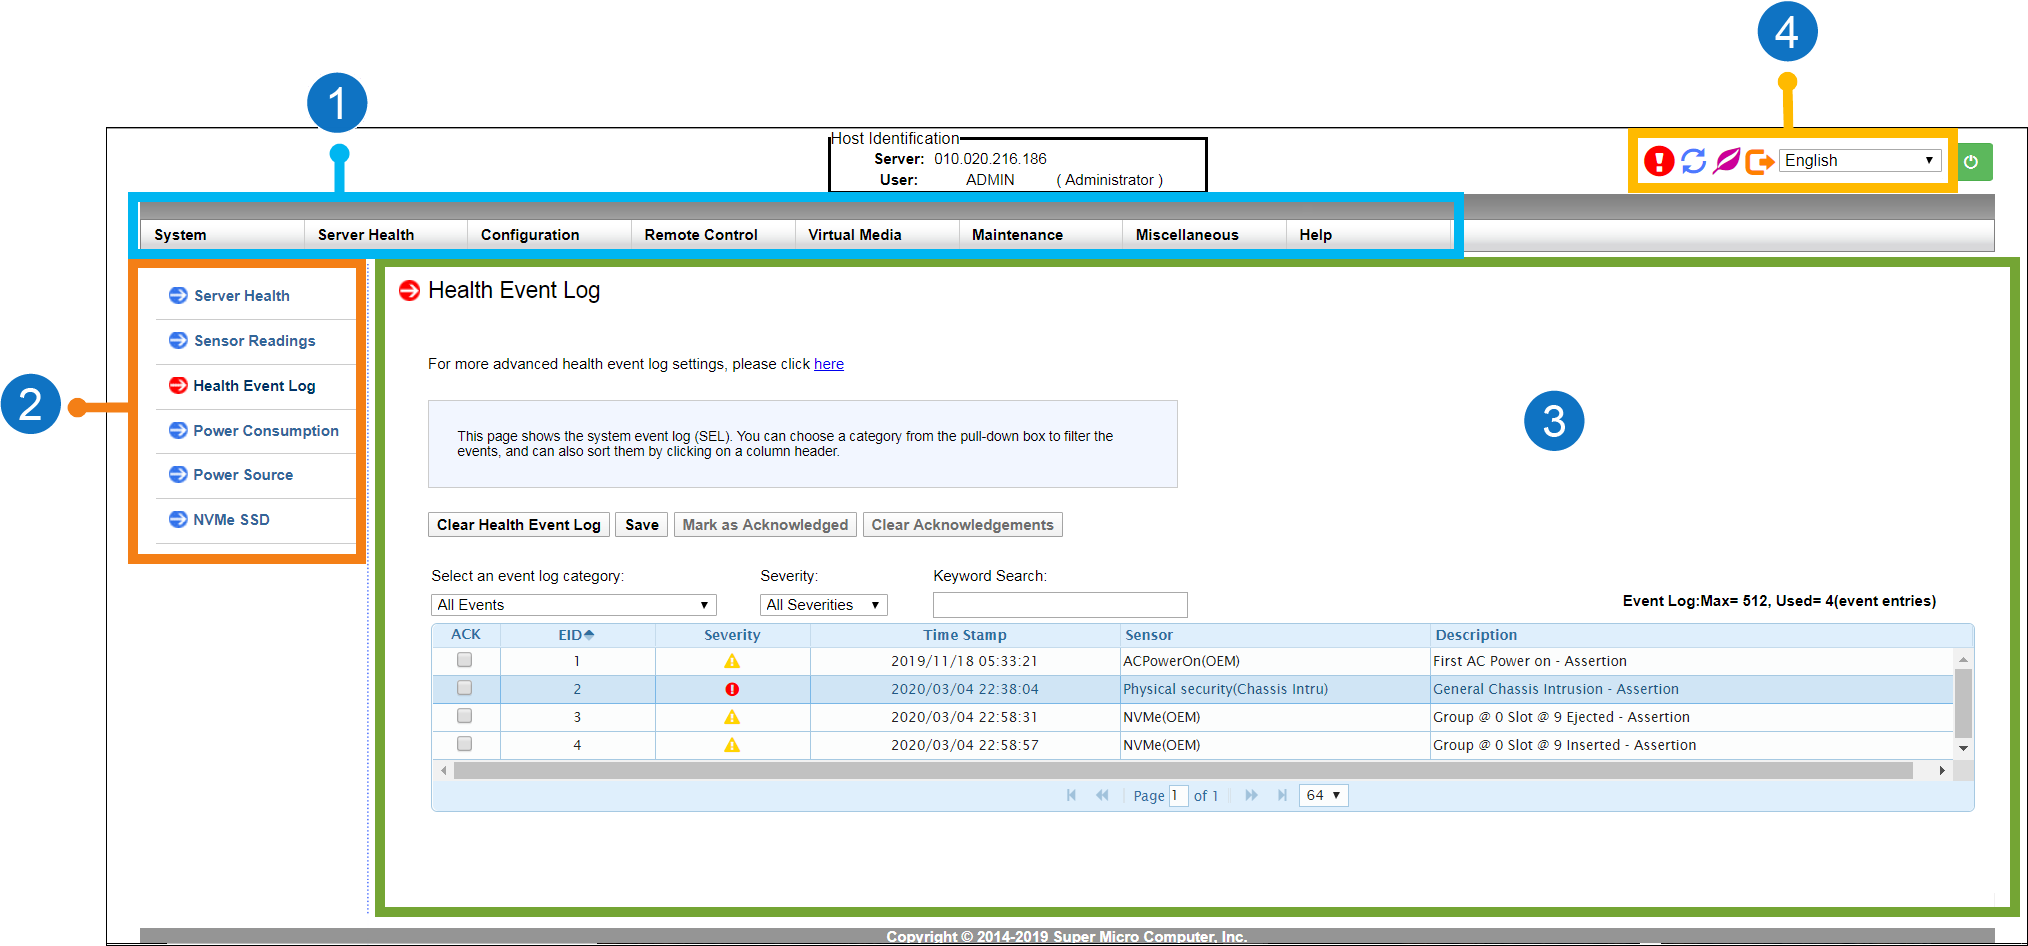The height and width of the screenshot is (946, 2028).
Task: Click the critical severity icon in row 2
Action: pos(732,689)
